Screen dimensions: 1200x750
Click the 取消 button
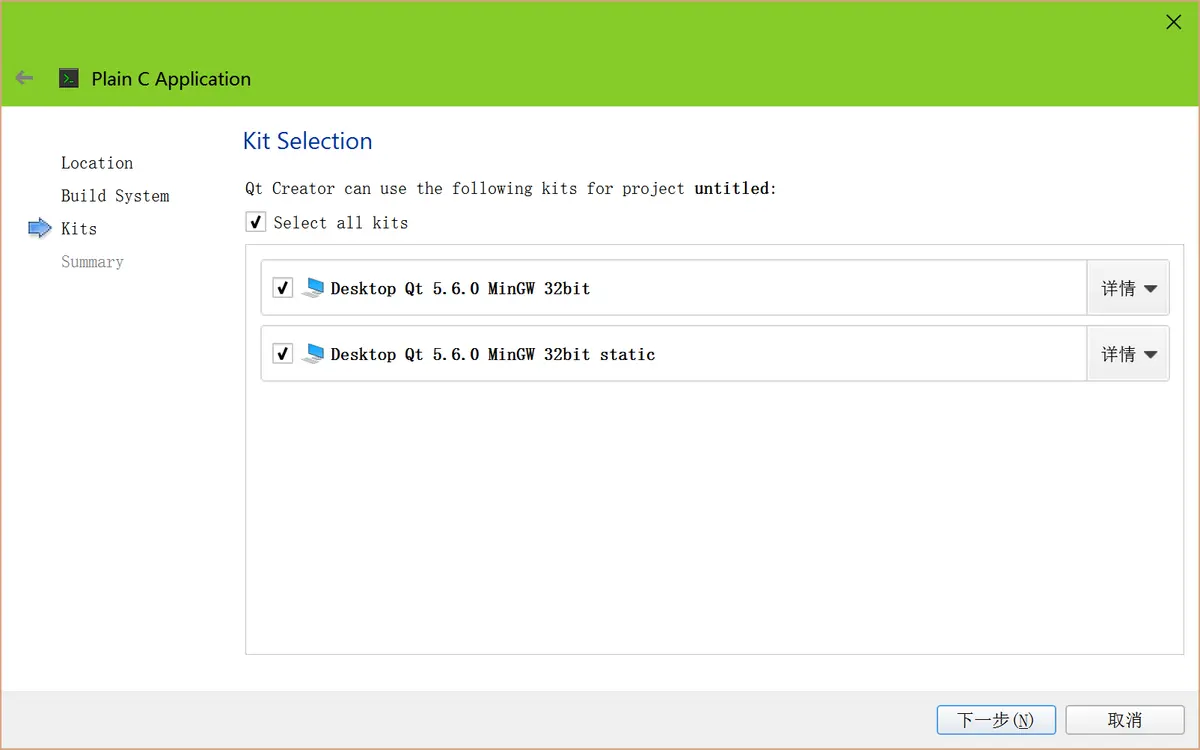point(1125,720)
